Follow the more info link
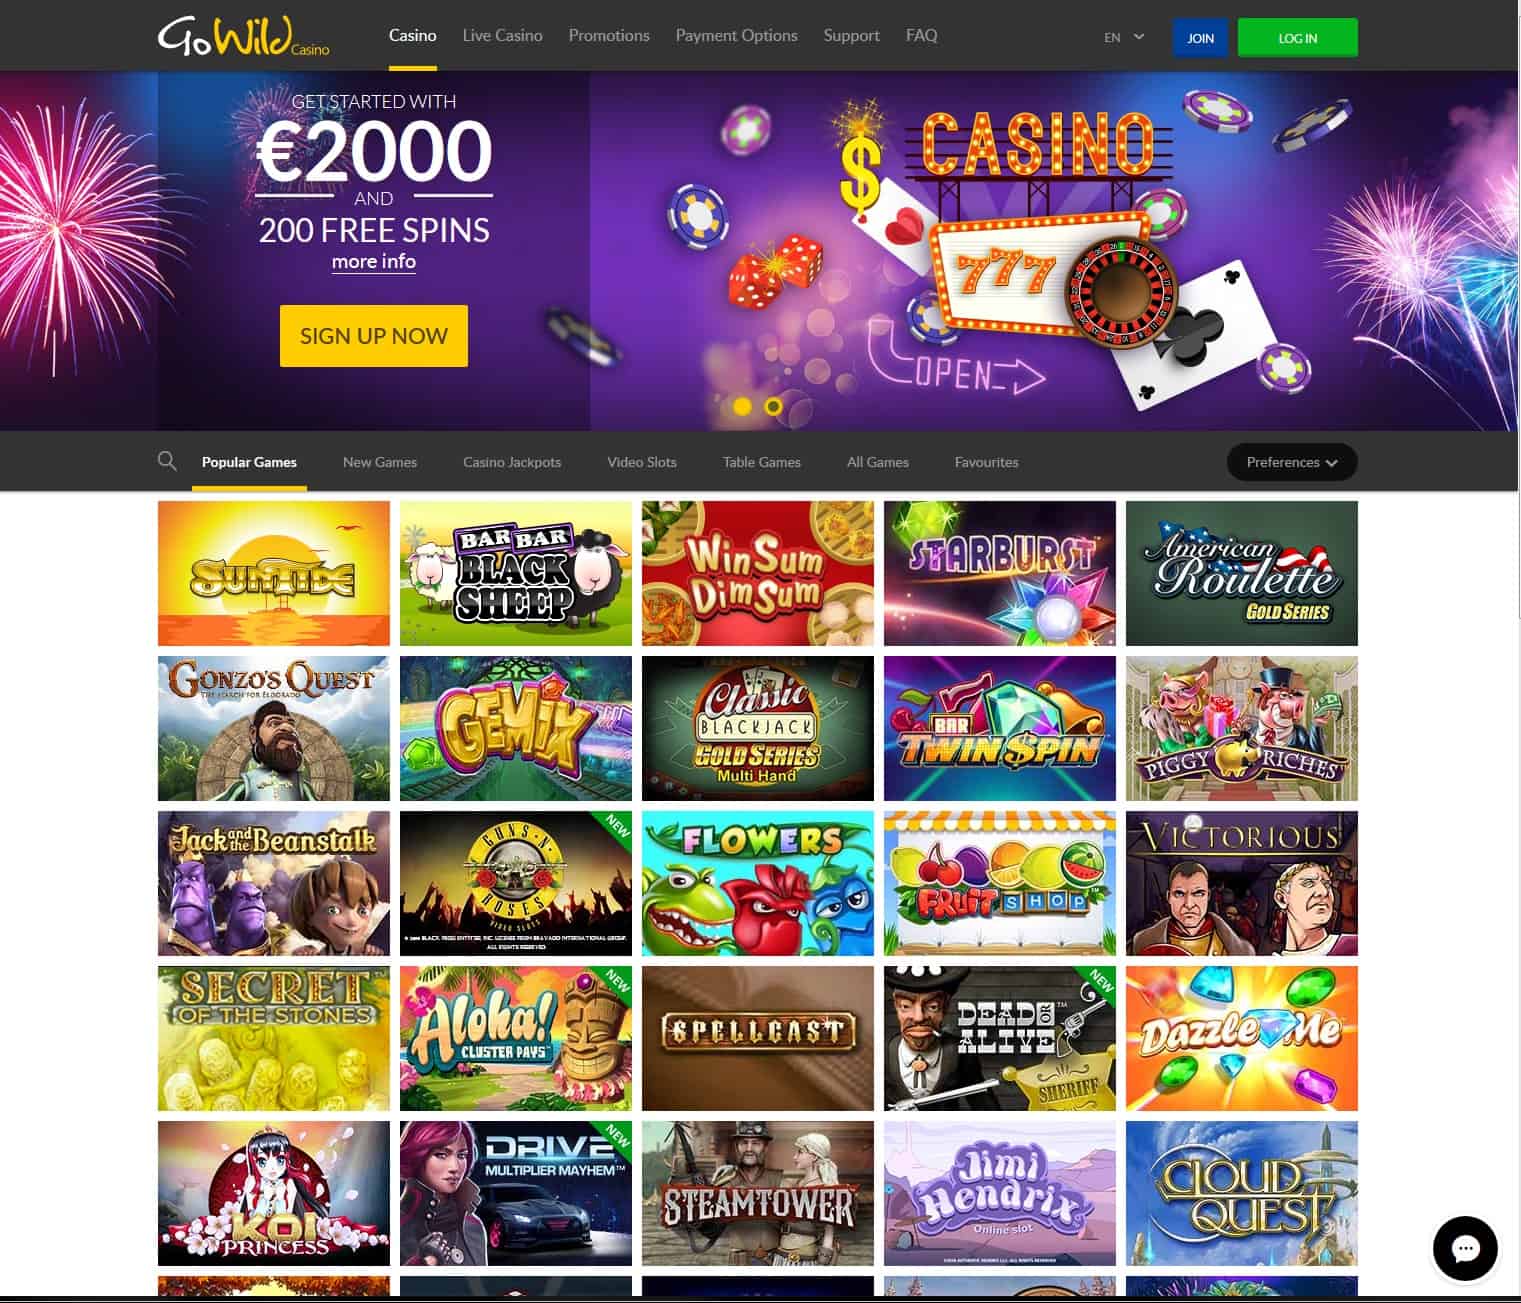1521x1303 pixels. tap(374, 261)
